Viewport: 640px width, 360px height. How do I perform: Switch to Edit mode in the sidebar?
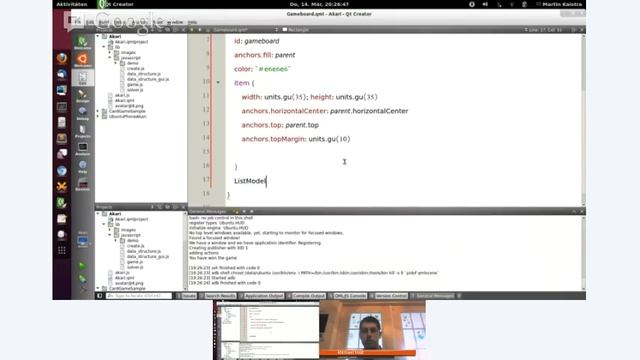(82, 78)
